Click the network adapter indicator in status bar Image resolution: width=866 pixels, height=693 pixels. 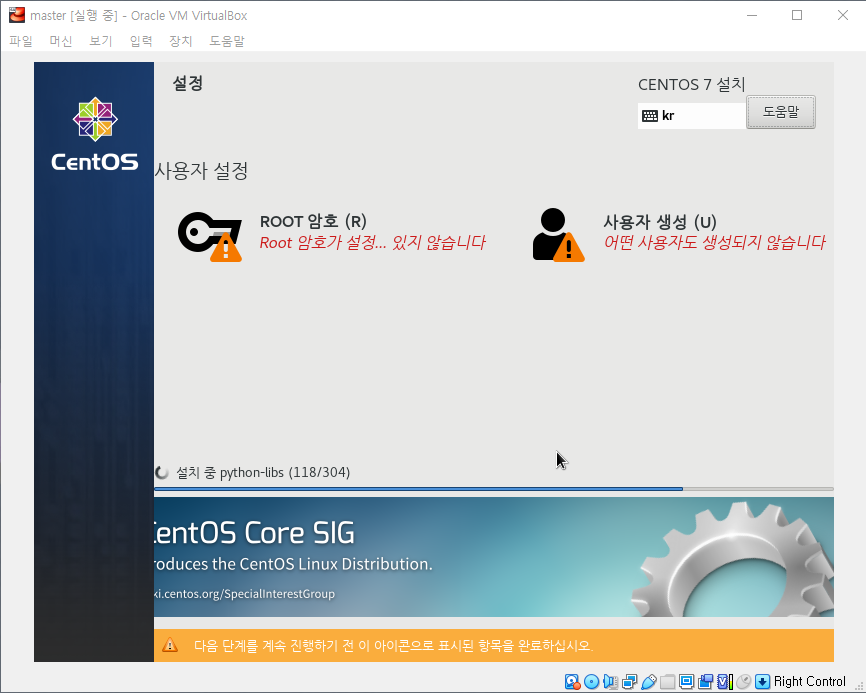630,681
